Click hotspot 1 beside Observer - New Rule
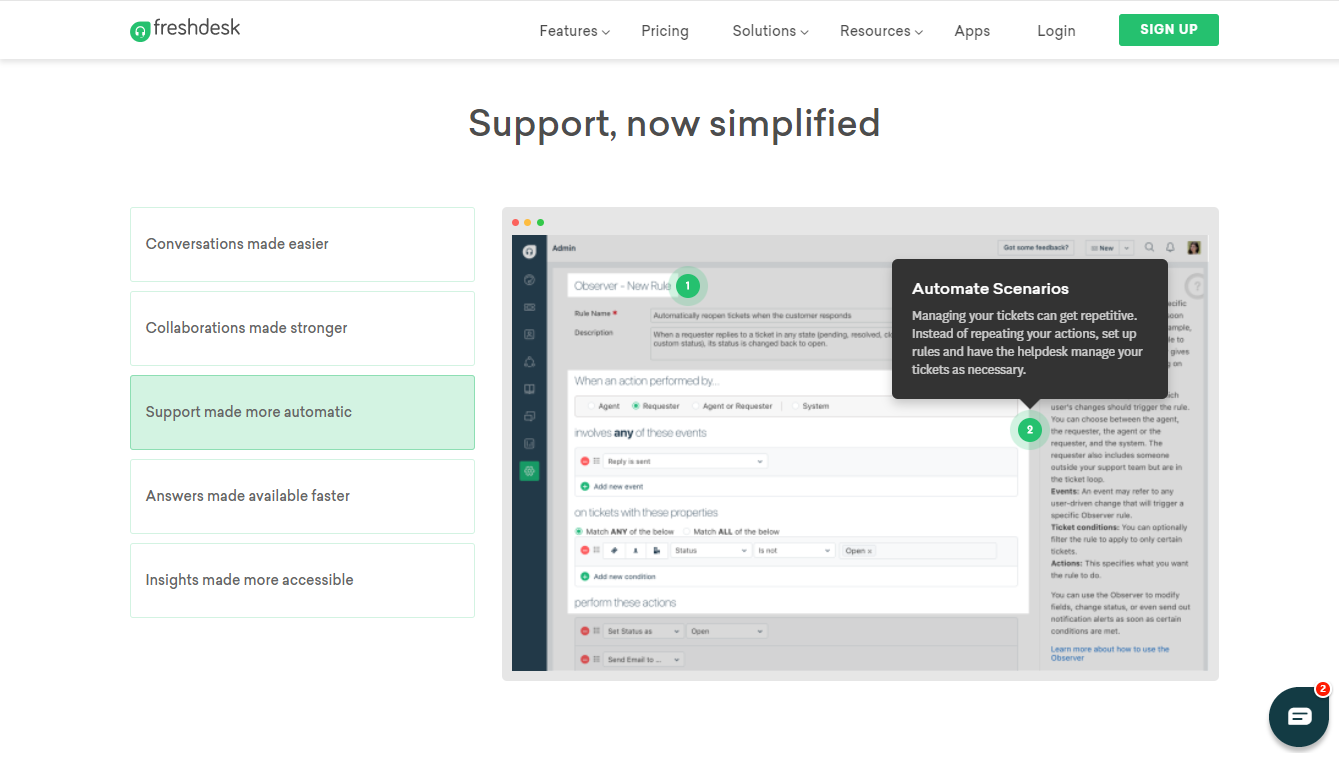The image size is (1339, 768). click(687, 286)
